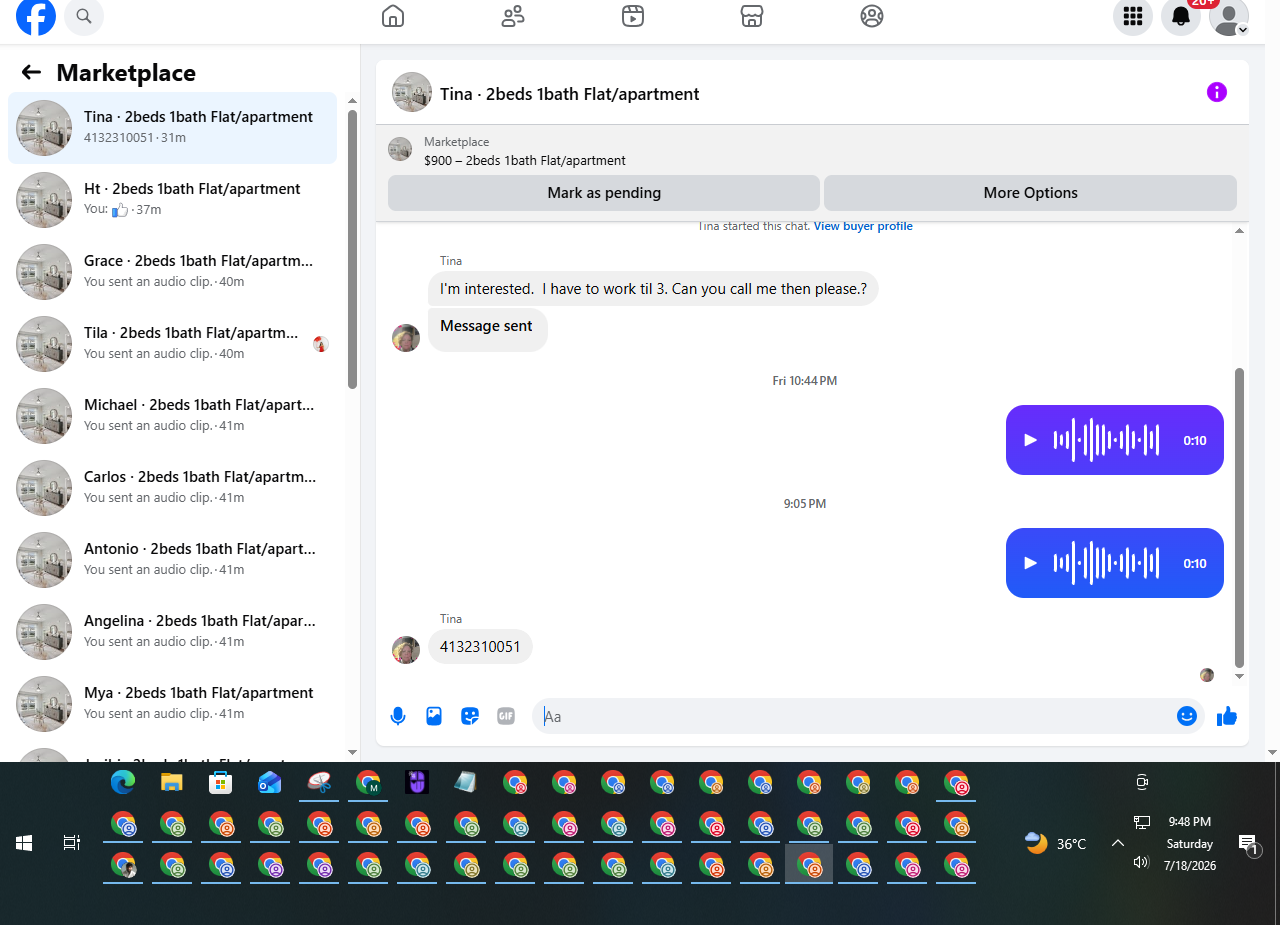Image resolution: width=1280 pixels, height=925 pixels.
Task: Click the chat messages scrollbar thumb
Action: tap(1240, 518)
